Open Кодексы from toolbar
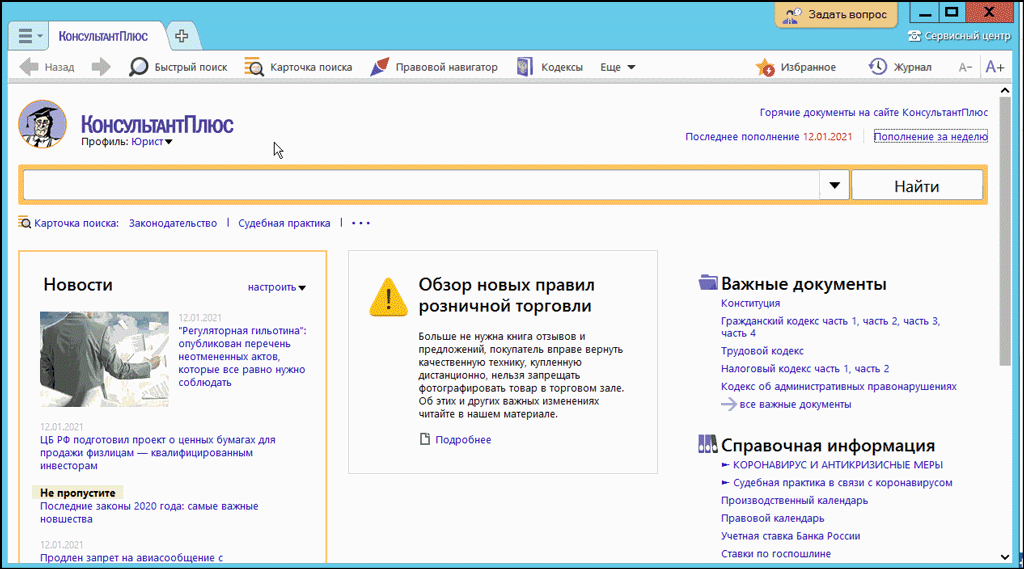 click(x=550, y=67)
